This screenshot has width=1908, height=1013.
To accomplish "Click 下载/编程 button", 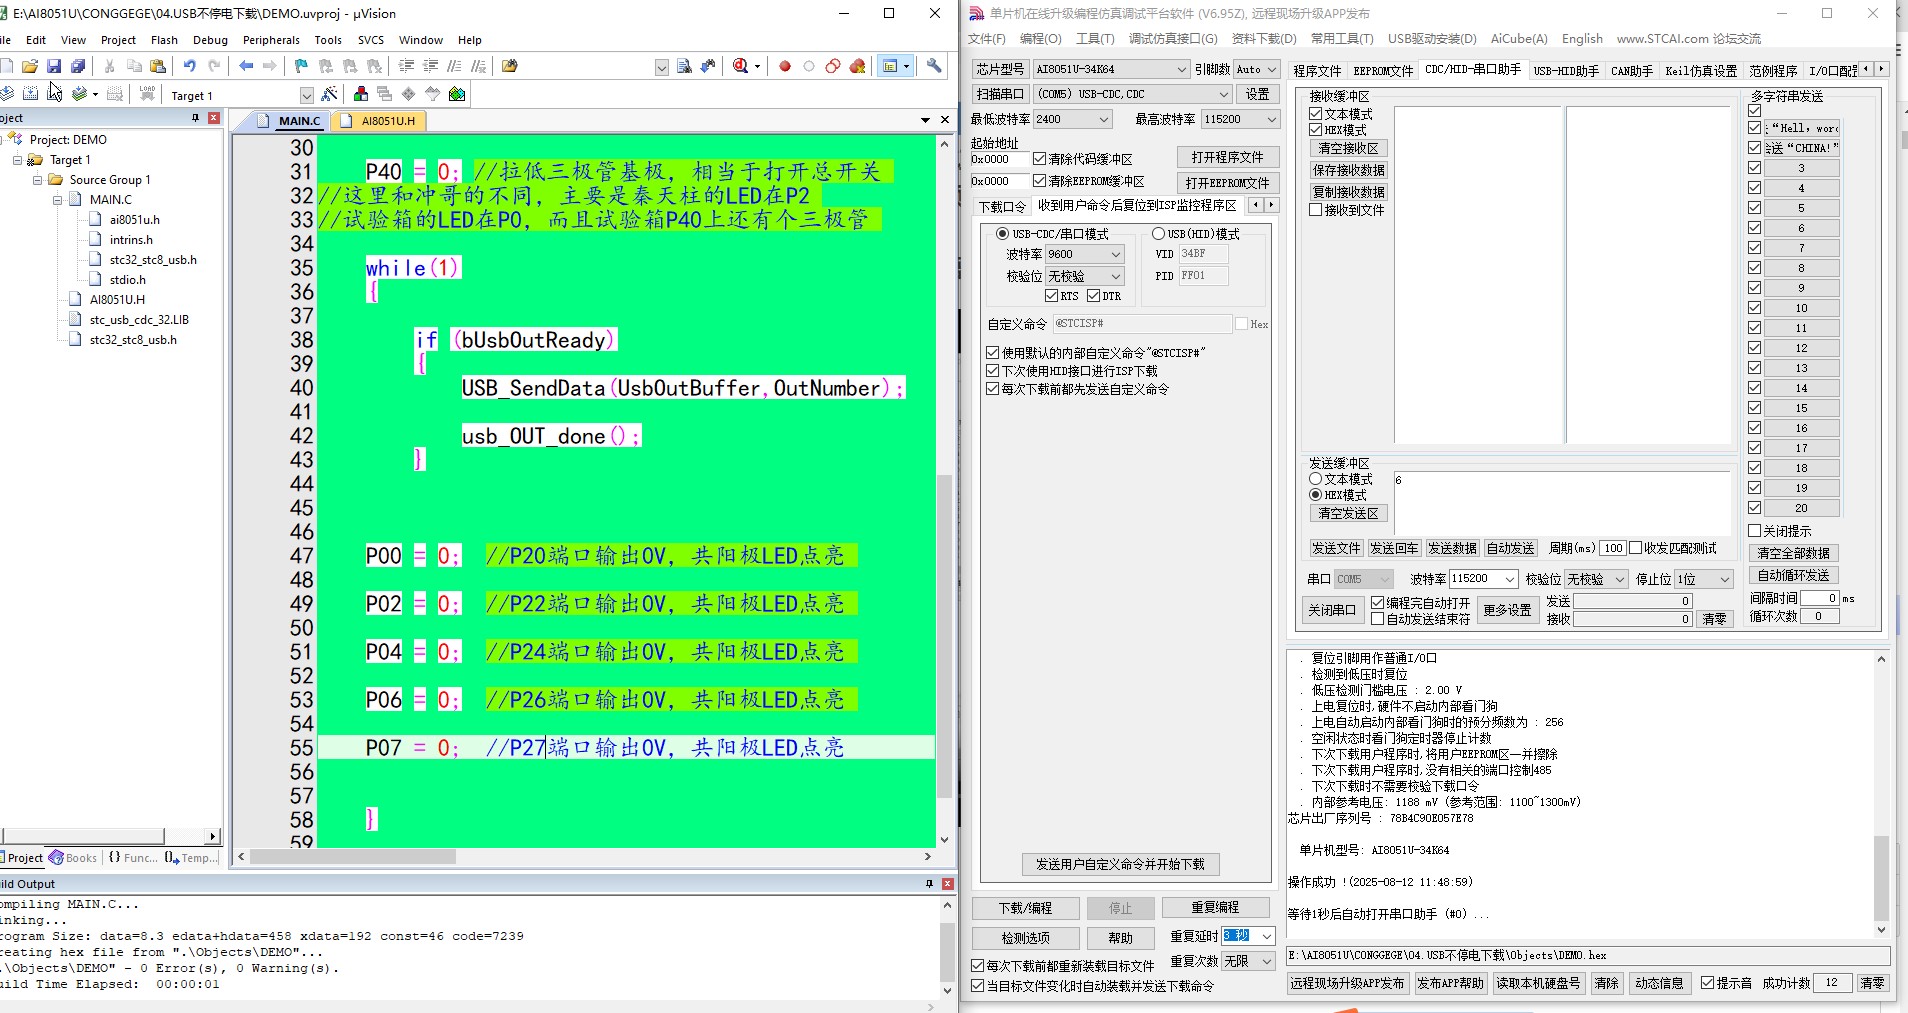I will click(1026, 908).
